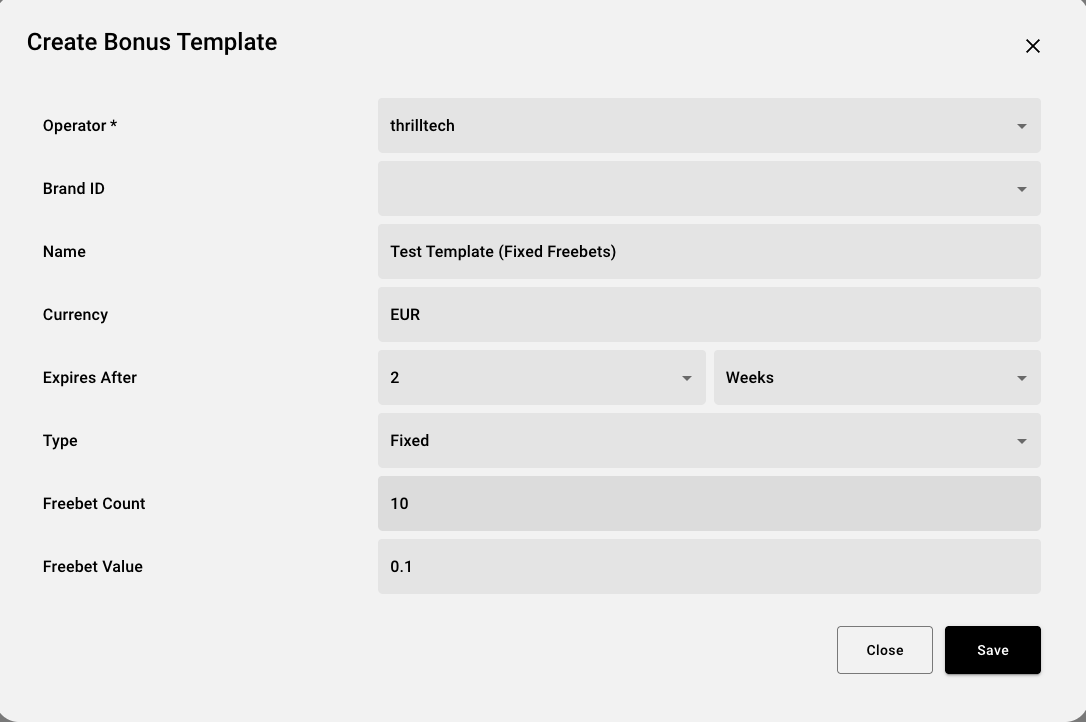Viewport: 1086px width, 722px height.
Task: Click the arrow on the Weeks unit dropdown
Action: pyautogui.click(x=1021, y=378)
